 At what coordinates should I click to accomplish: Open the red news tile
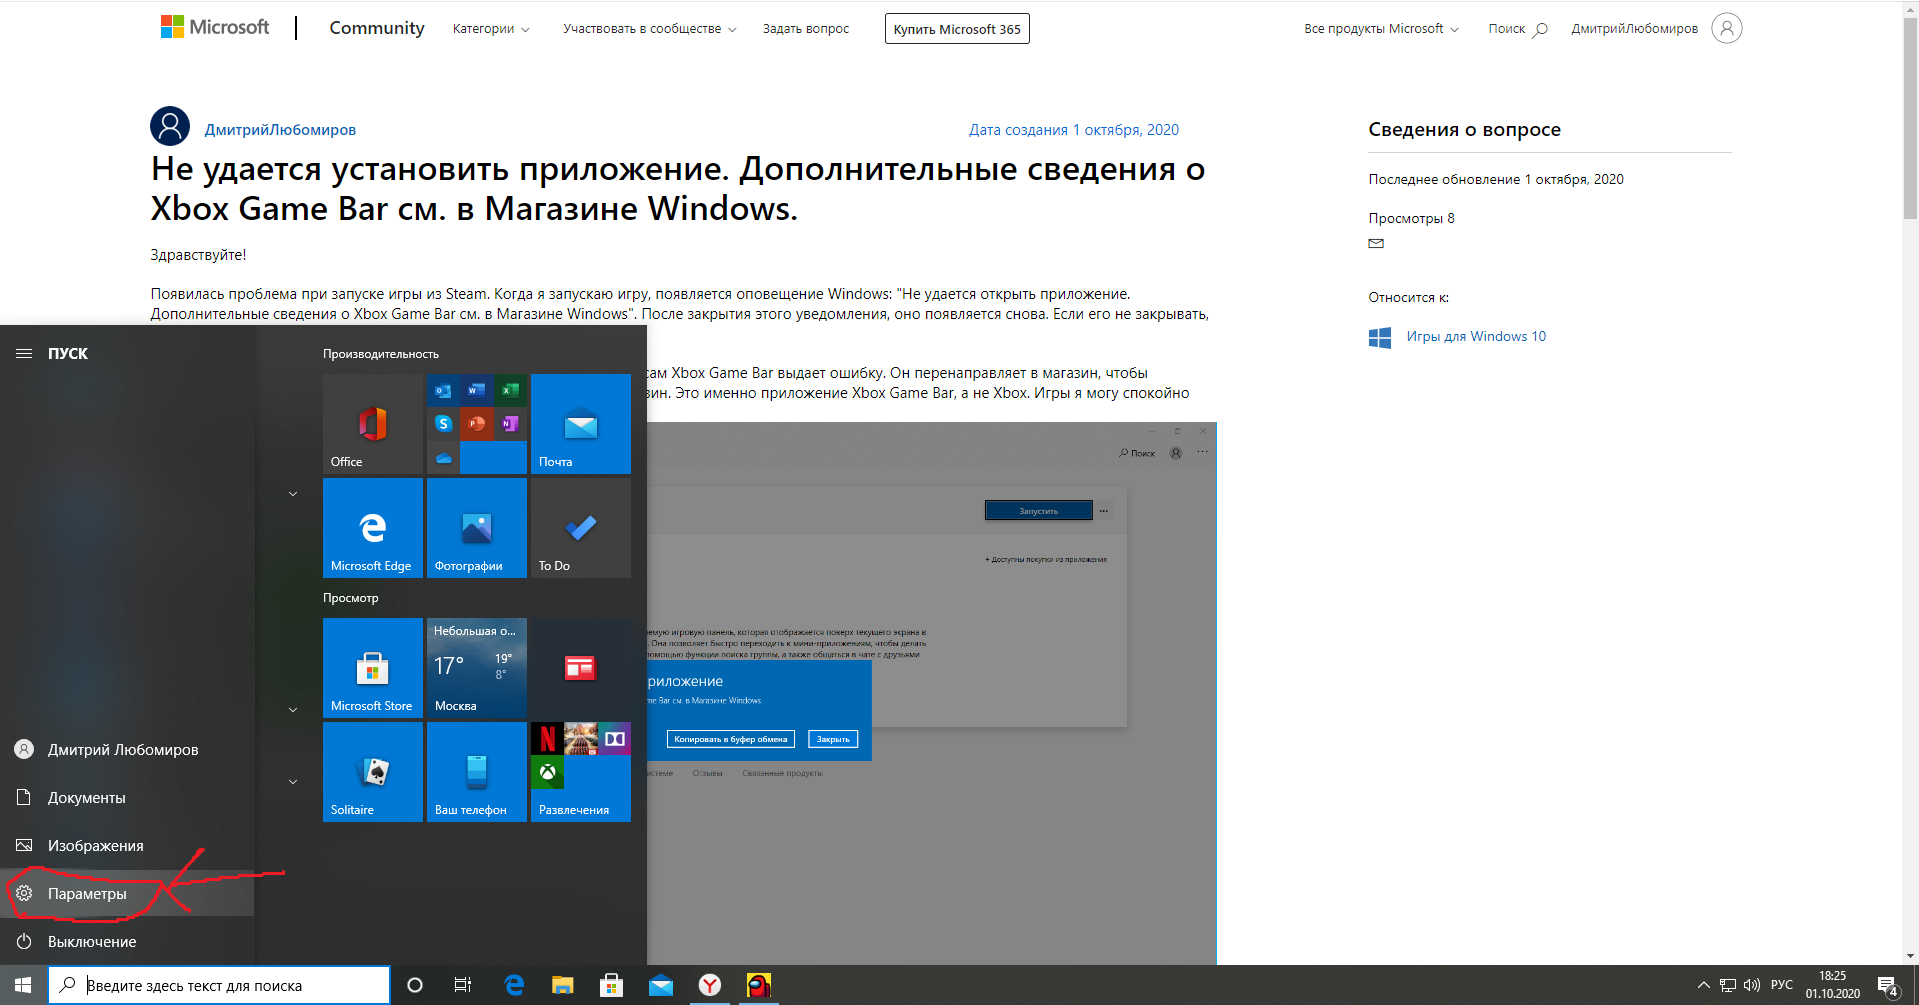[581, 668]
